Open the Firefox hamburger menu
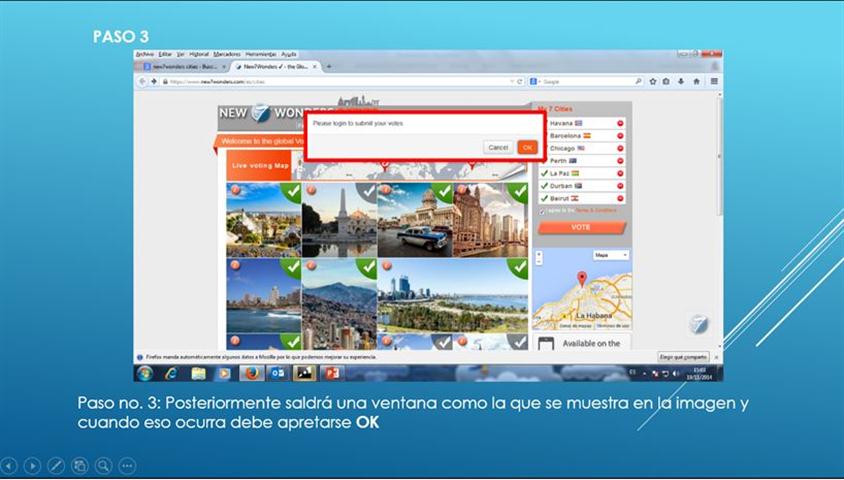The width and height of the screenshot is (844, 480). pyautogui.click(x=714, y=81)
